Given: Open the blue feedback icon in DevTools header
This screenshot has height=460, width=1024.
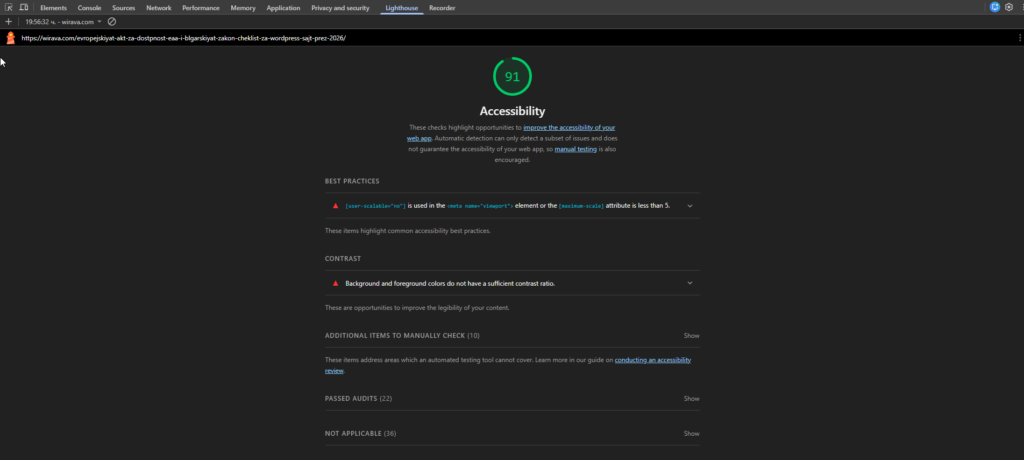Looking at the screenshot, I should pos(995,7).
